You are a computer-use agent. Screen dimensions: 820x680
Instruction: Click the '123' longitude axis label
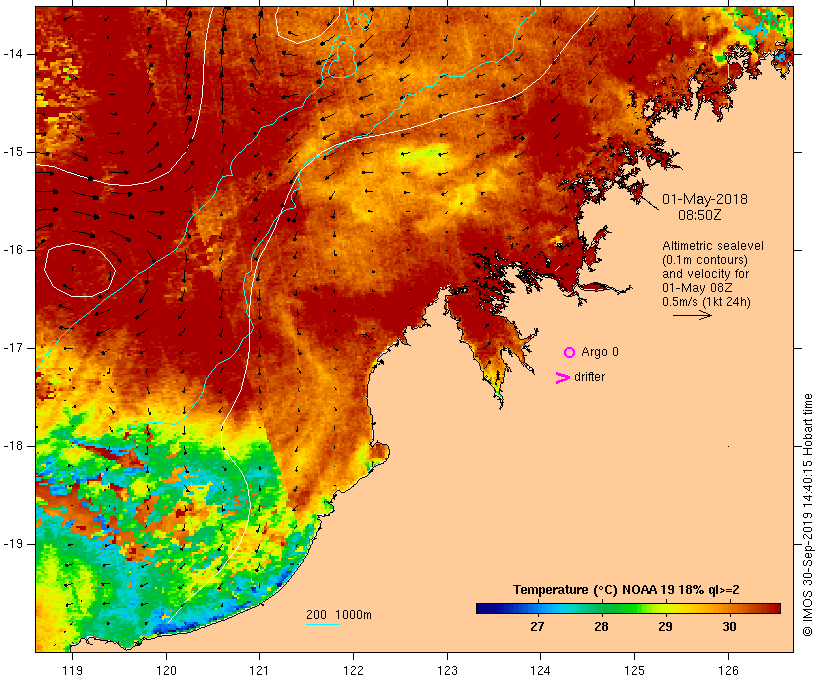coord(447,670)
